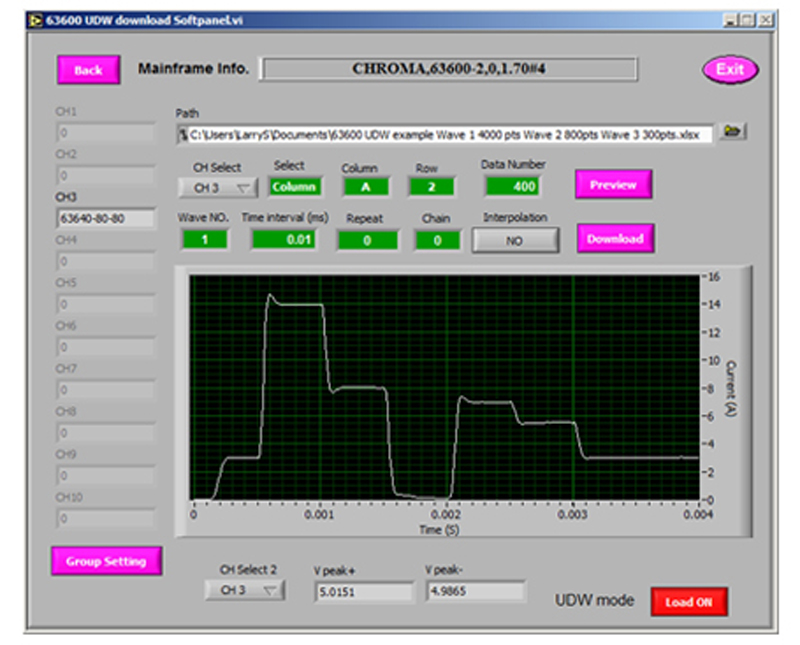Click the Preview button
Viewport: 800px width, 645px height.
613,184
